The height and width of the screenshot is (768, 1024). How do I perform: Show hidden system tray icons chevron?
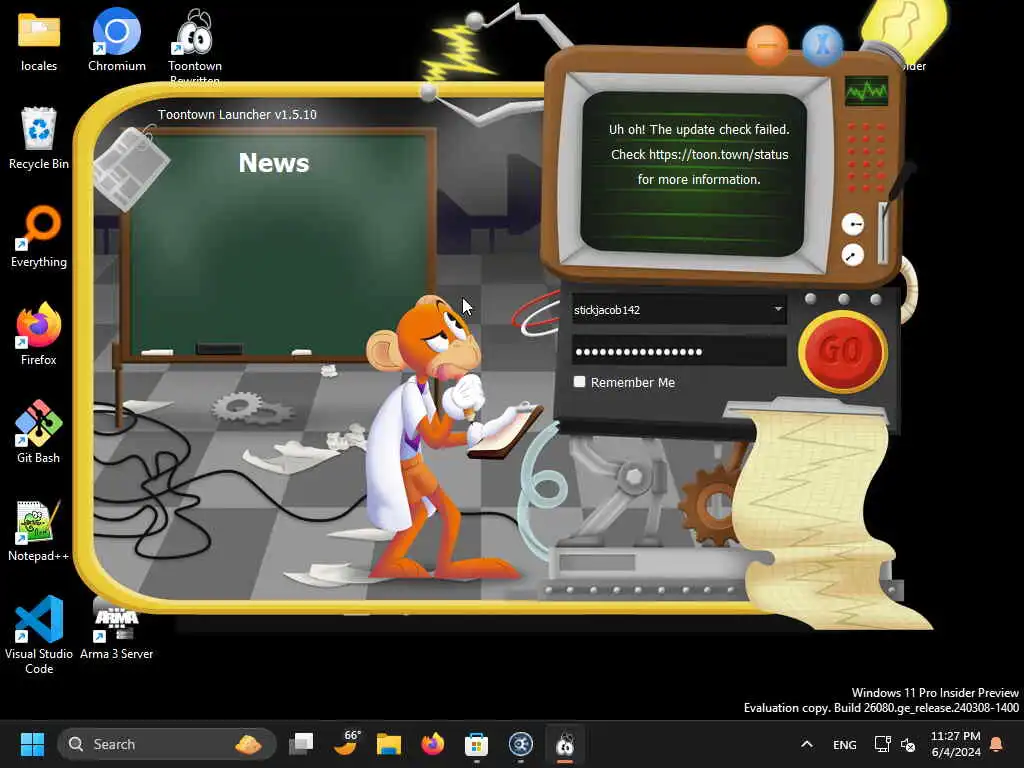[807, 744]
